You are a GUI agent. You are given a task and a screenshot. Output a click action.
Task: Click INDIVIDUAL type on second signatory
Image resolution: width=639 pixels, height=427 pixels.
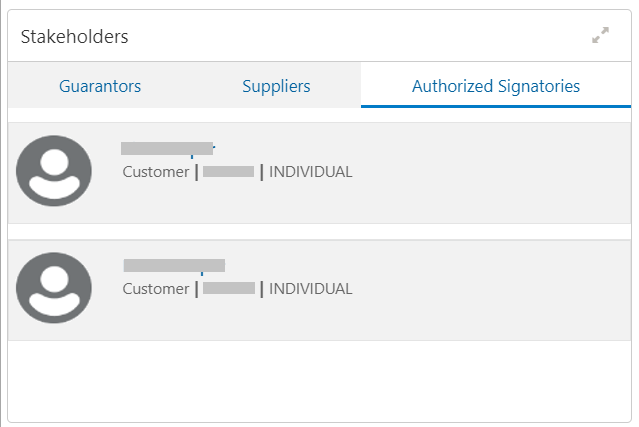pos(311,289)
